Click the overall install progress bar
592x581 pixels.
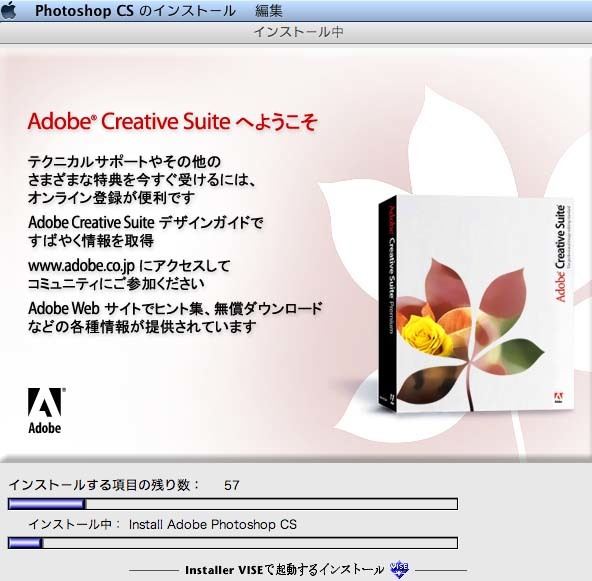[x=233, y=504]
